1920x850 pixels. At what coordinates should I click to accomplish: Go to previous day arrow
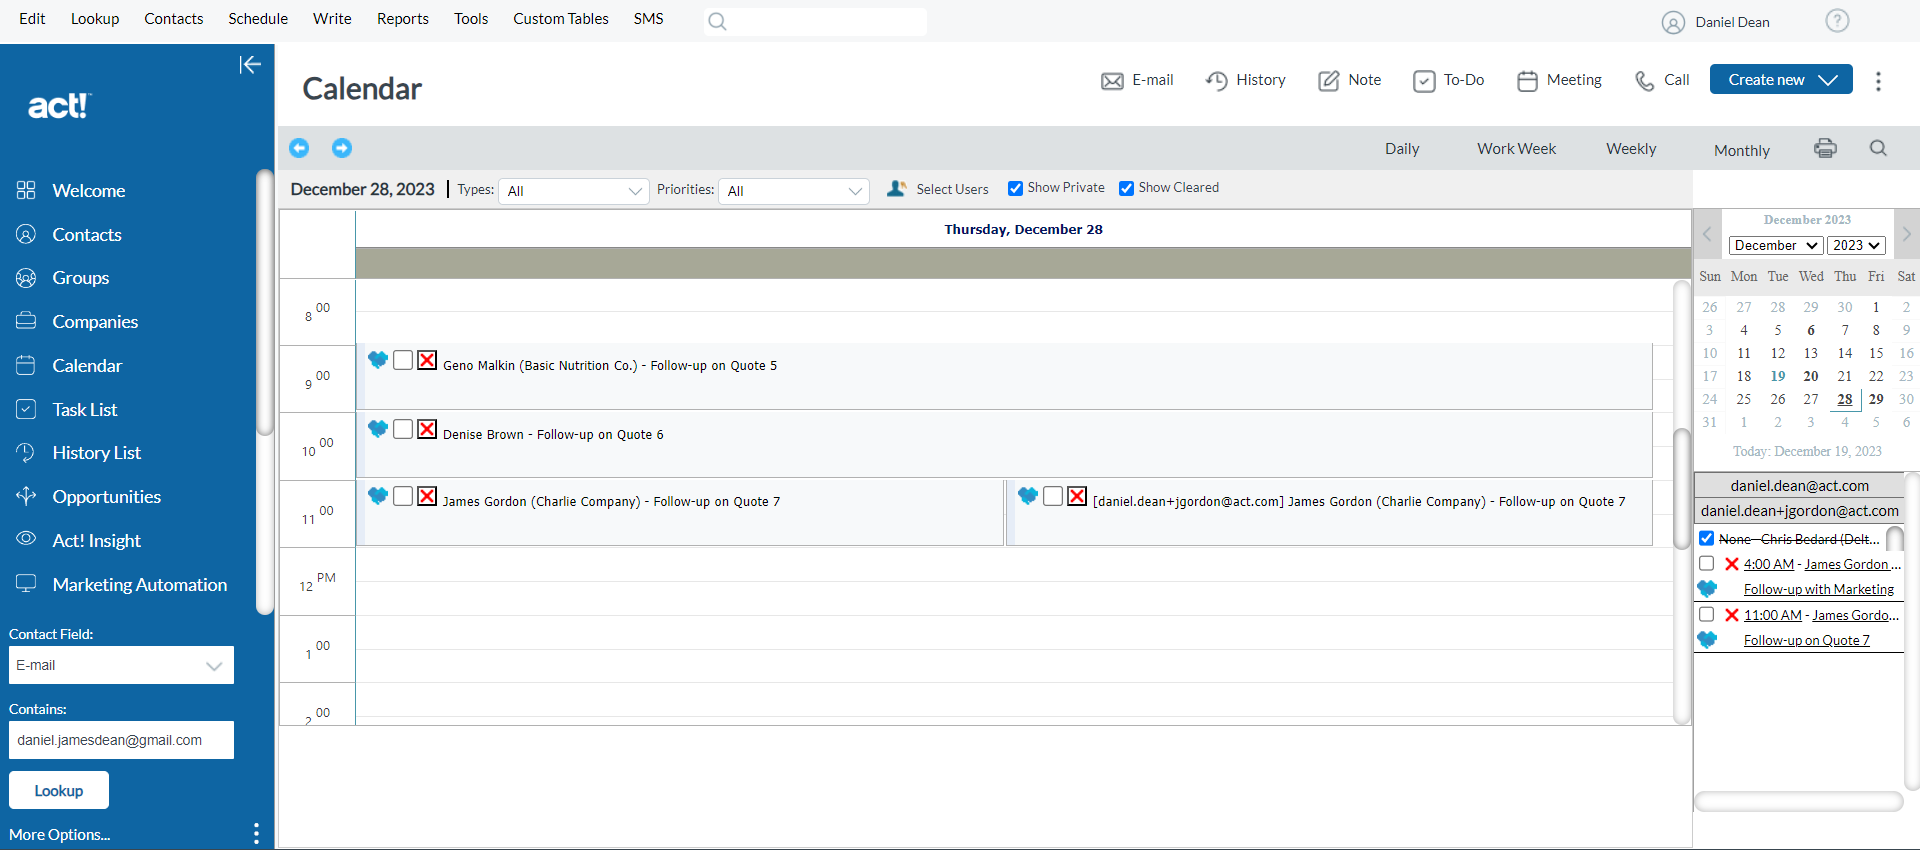[299, 148]
